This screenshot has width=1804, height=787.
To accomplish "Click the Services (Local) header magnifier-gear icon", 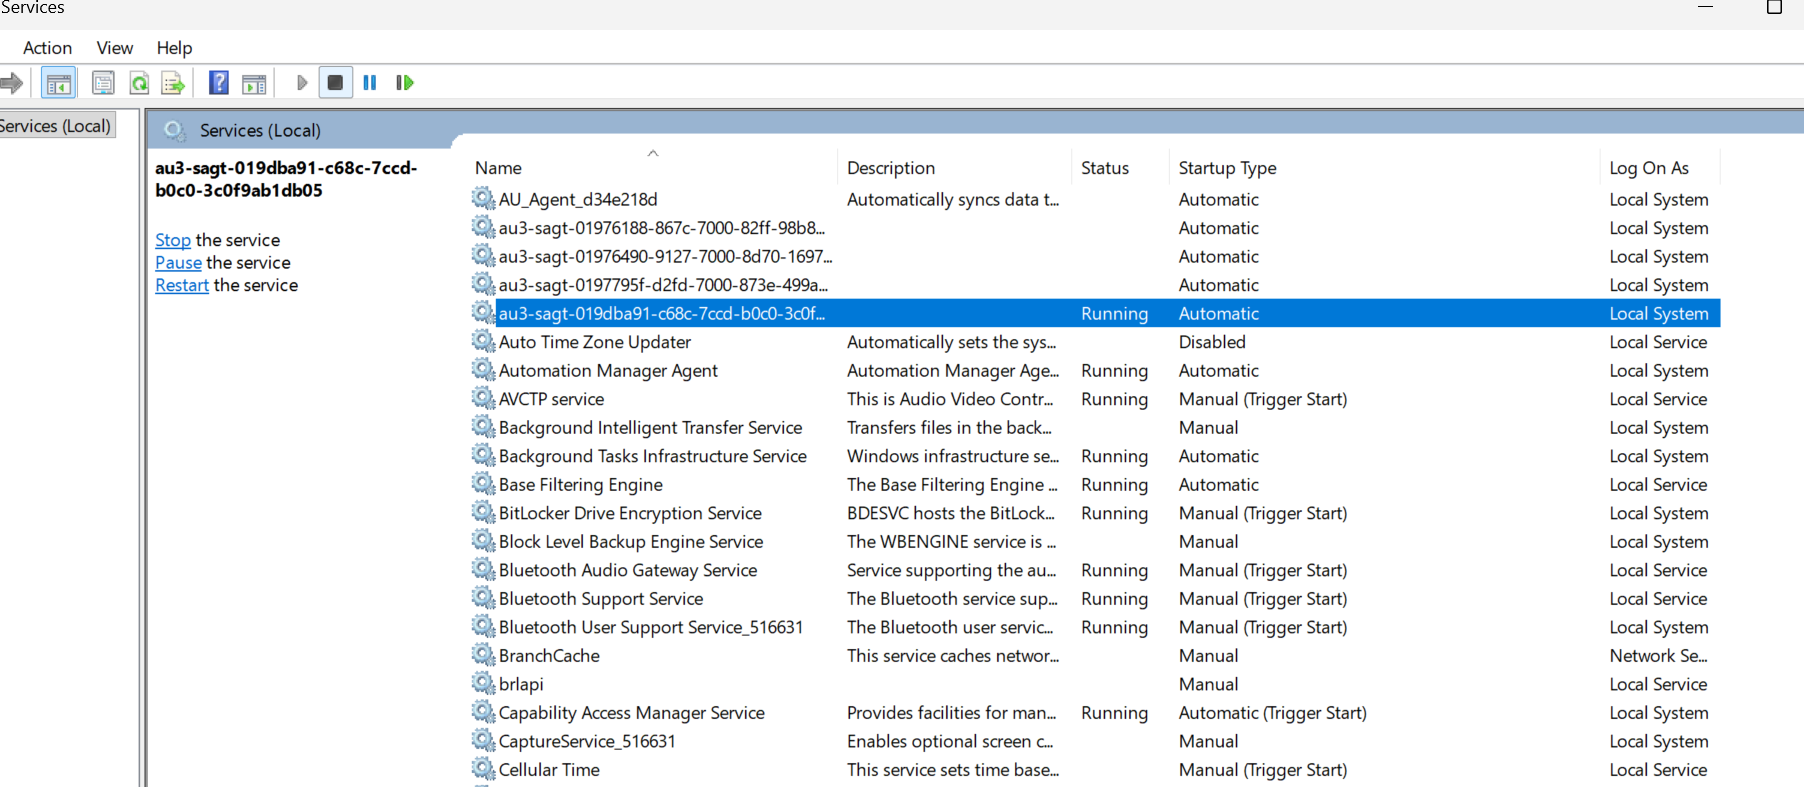I will pyautogui.click(x=175, y=130).
